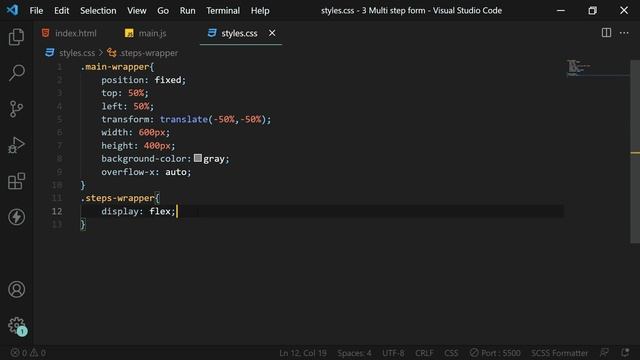The image size is (640, 360).
Task: Click the position: fixed declaration
Action: (143, 80)
